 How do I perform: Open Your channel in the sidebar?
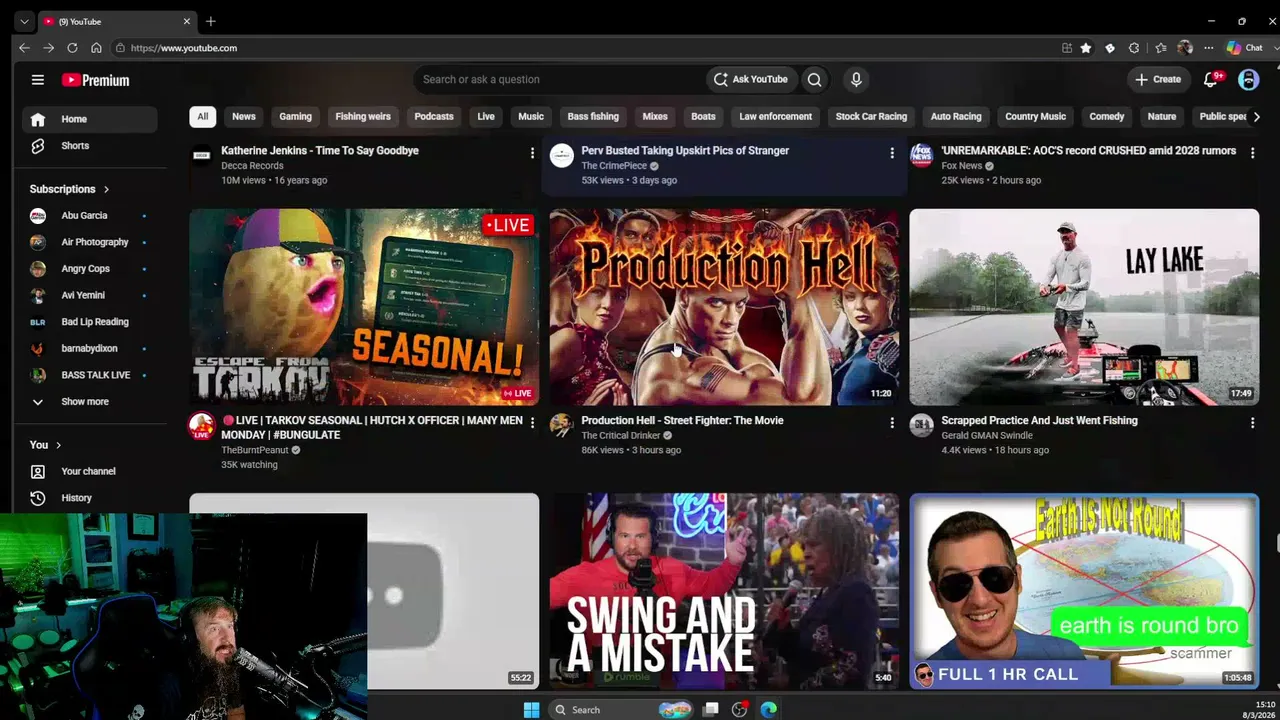[89, 471]
